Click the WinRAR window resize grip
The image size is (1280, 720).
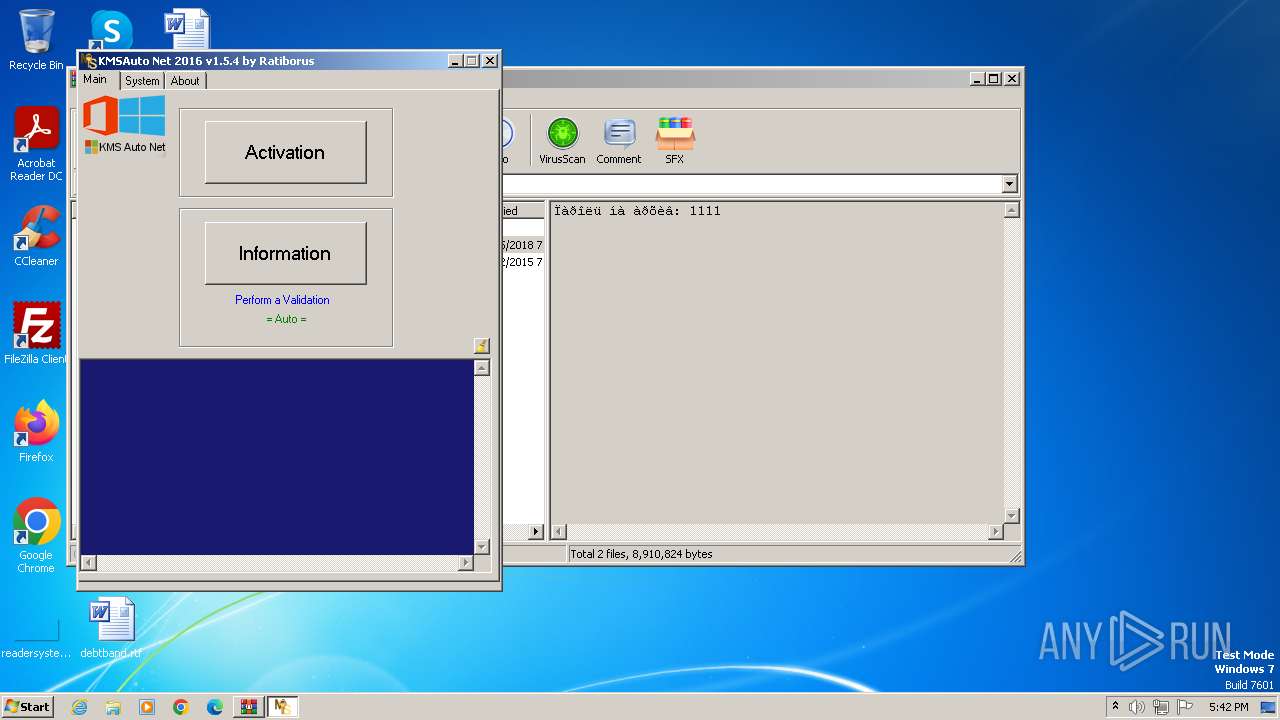1015,556
